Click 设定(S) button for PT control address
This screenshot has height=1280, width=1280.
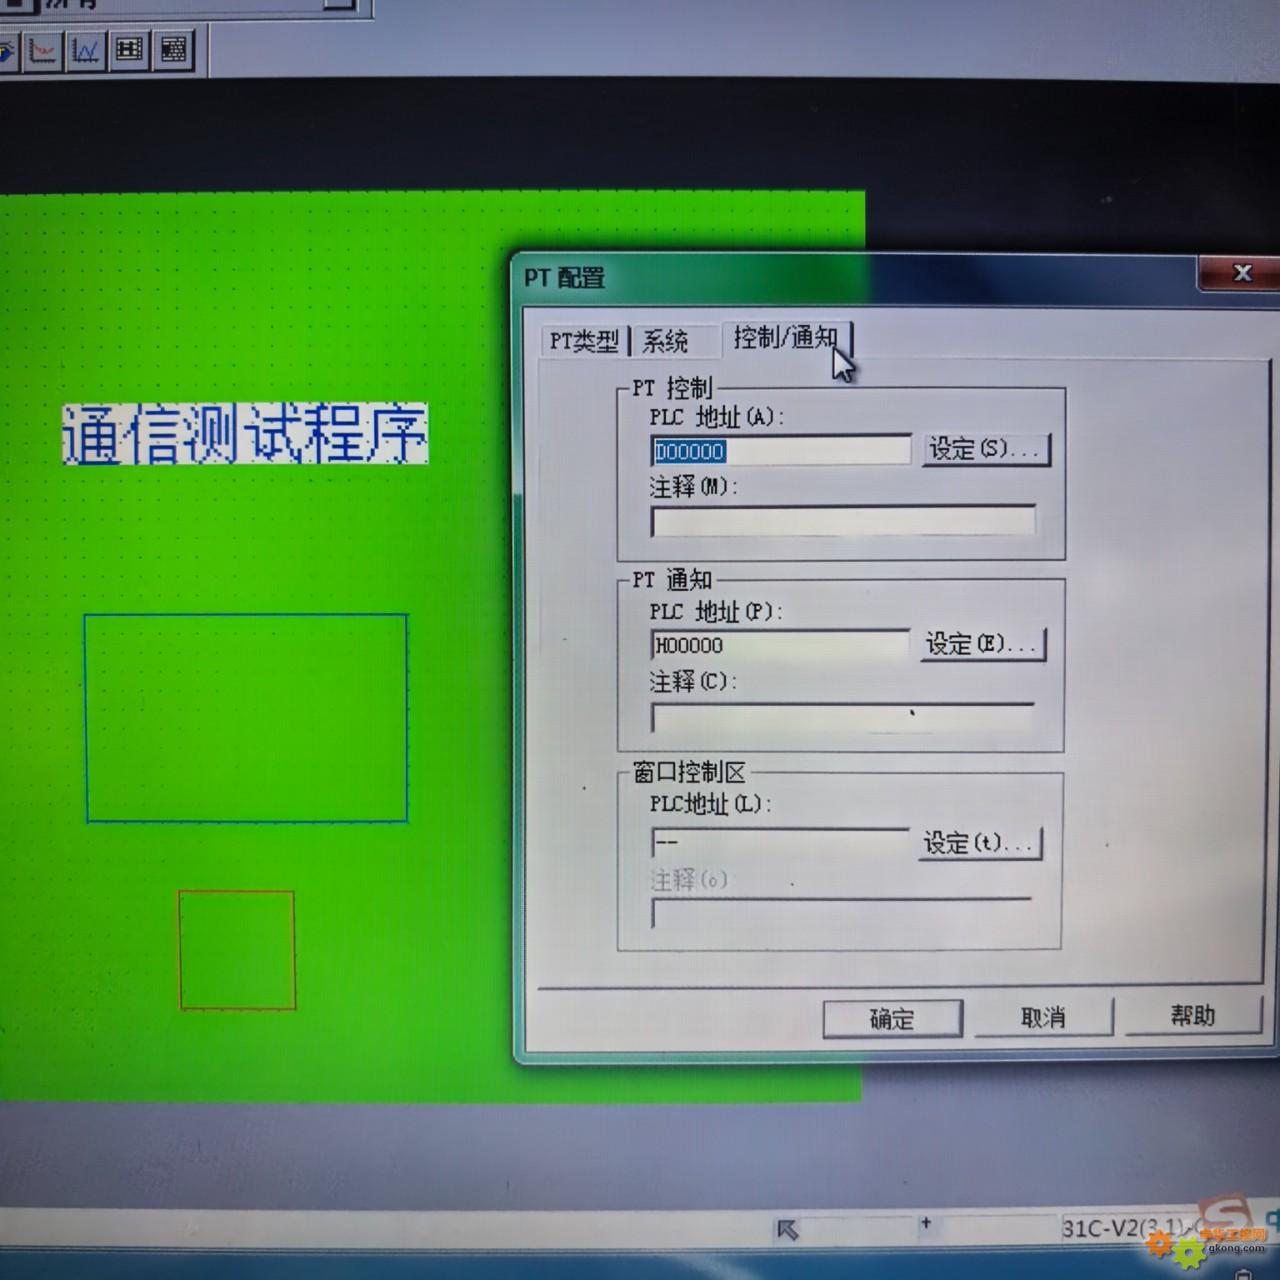click(985, 449)
